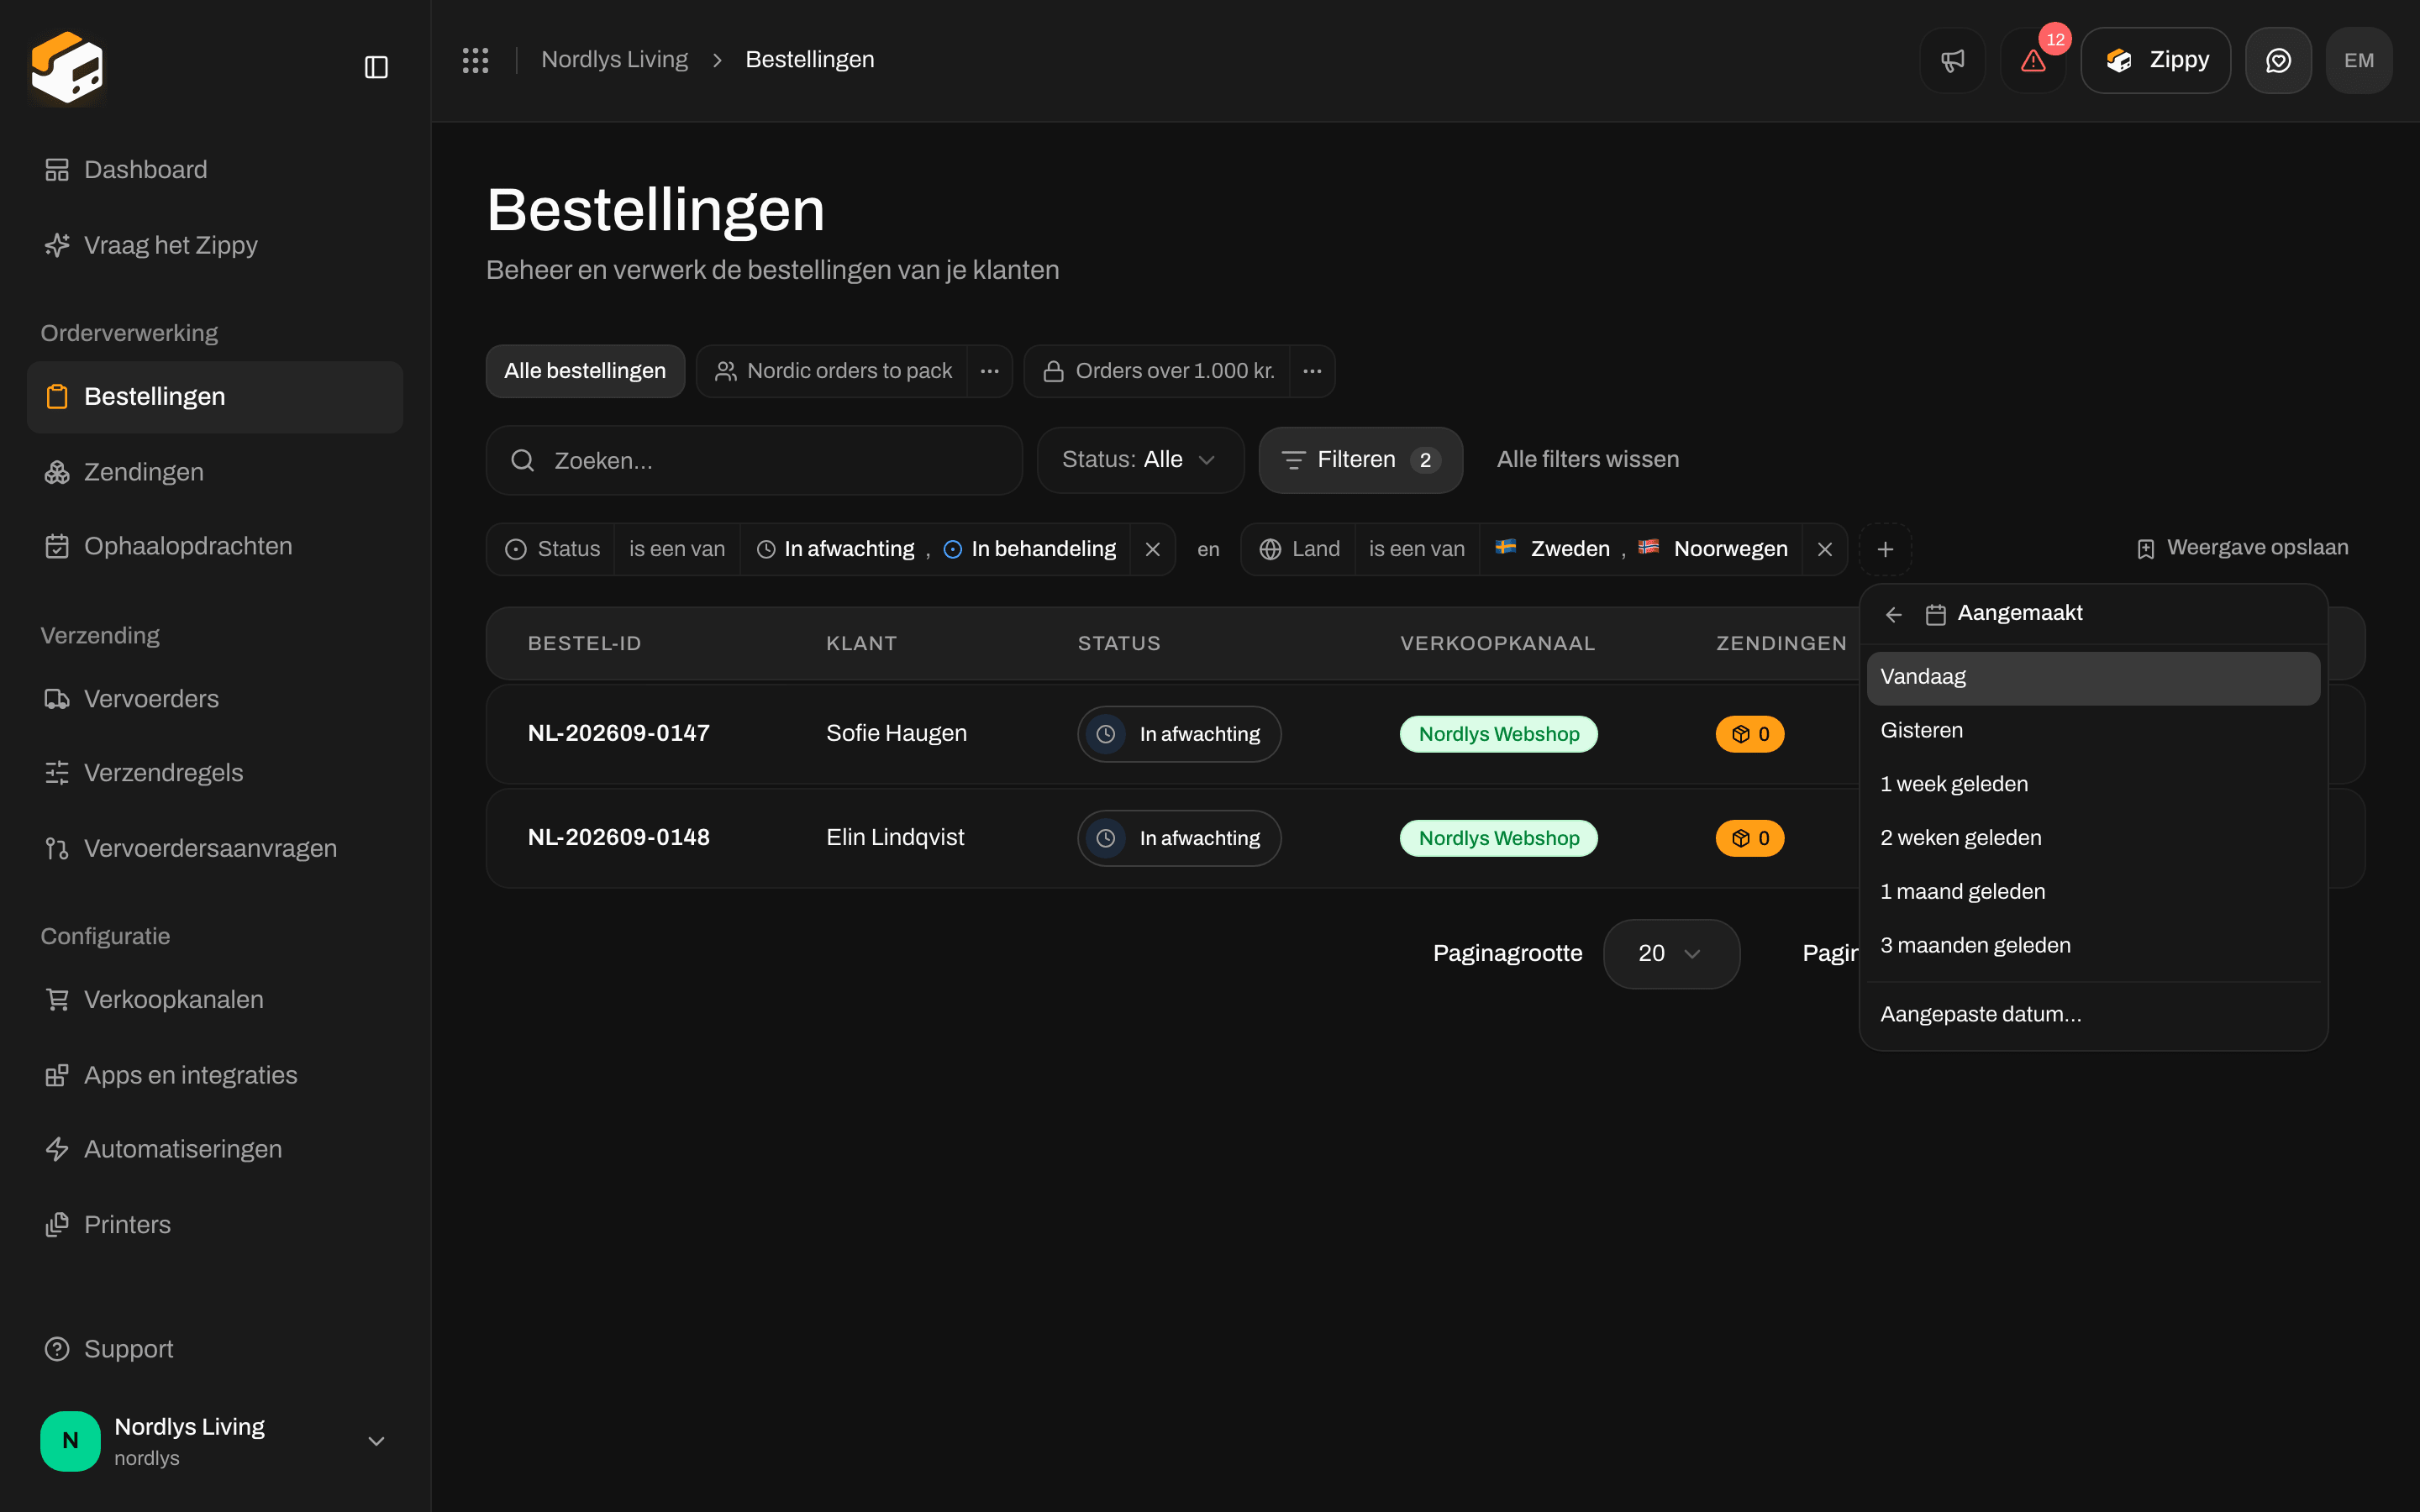Go back from the Aangemaakt filter menu
The height and width of the screenshot is (1512, 2420).
pos(1893,614)
